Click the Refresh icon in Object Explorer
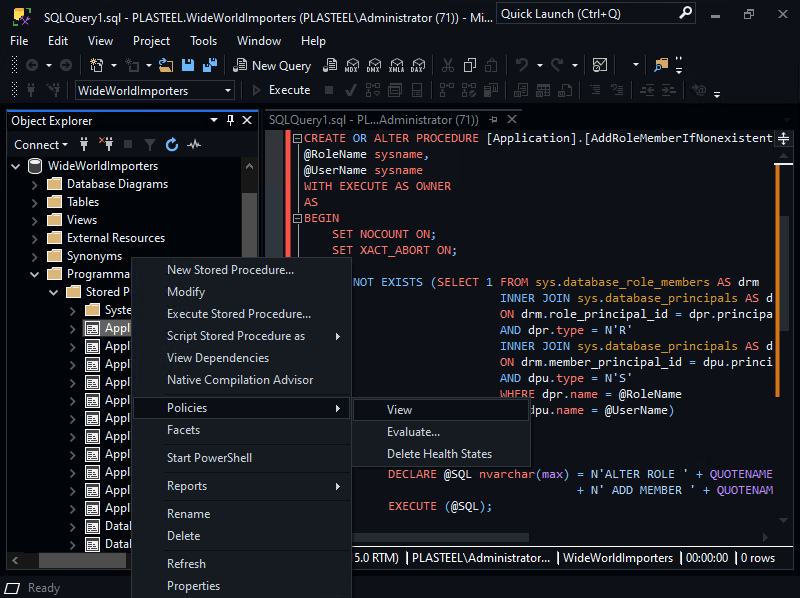Image resolution: width=800 pixels, height=598 pixels. [x=172, y=145]
